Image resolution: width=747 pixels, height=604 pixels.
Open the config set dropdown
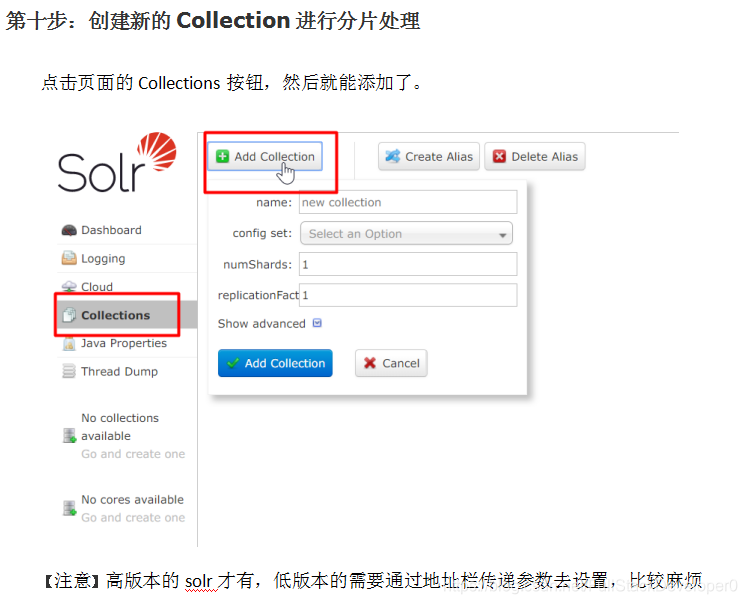click(406, 233)
